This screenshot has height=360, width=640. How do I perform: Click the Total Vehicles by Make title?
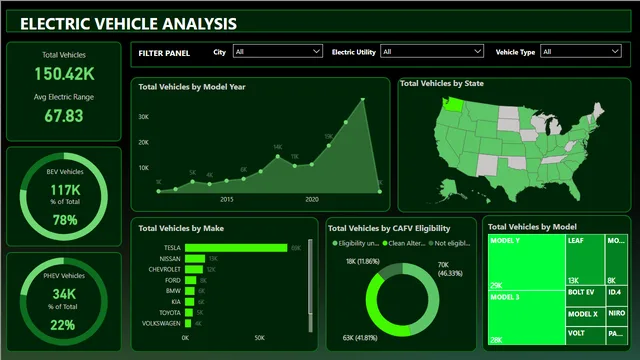tap(181, 228)
